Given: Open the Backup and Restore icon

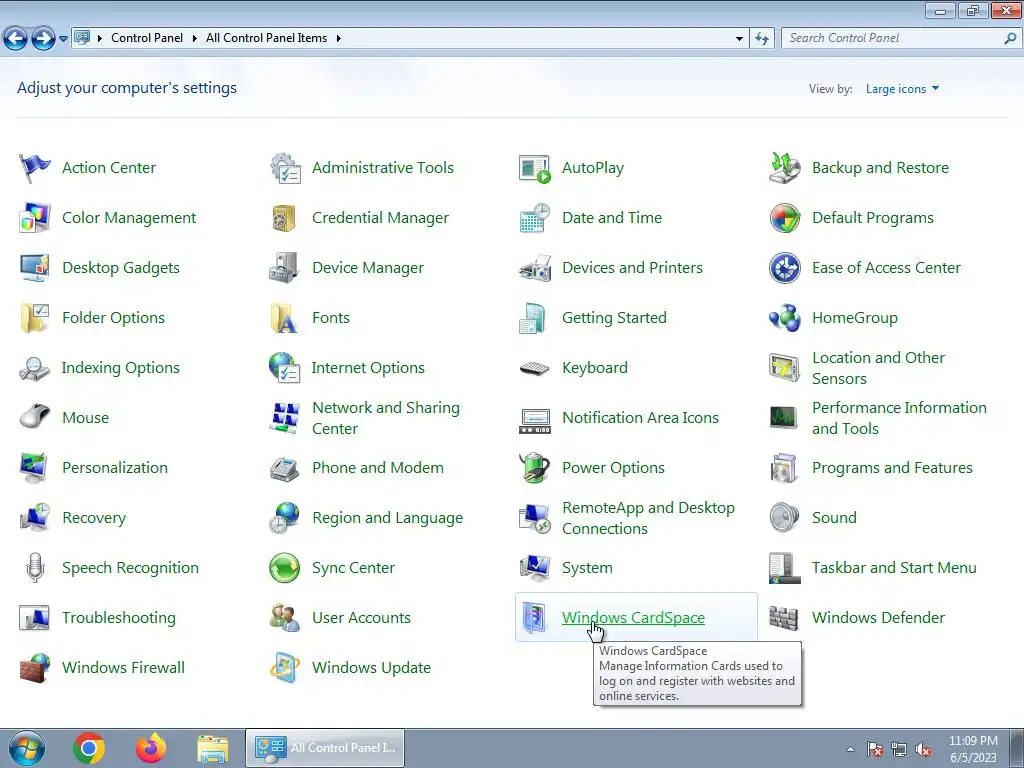Looking at the screenshot, I should [x=785, y=168].
